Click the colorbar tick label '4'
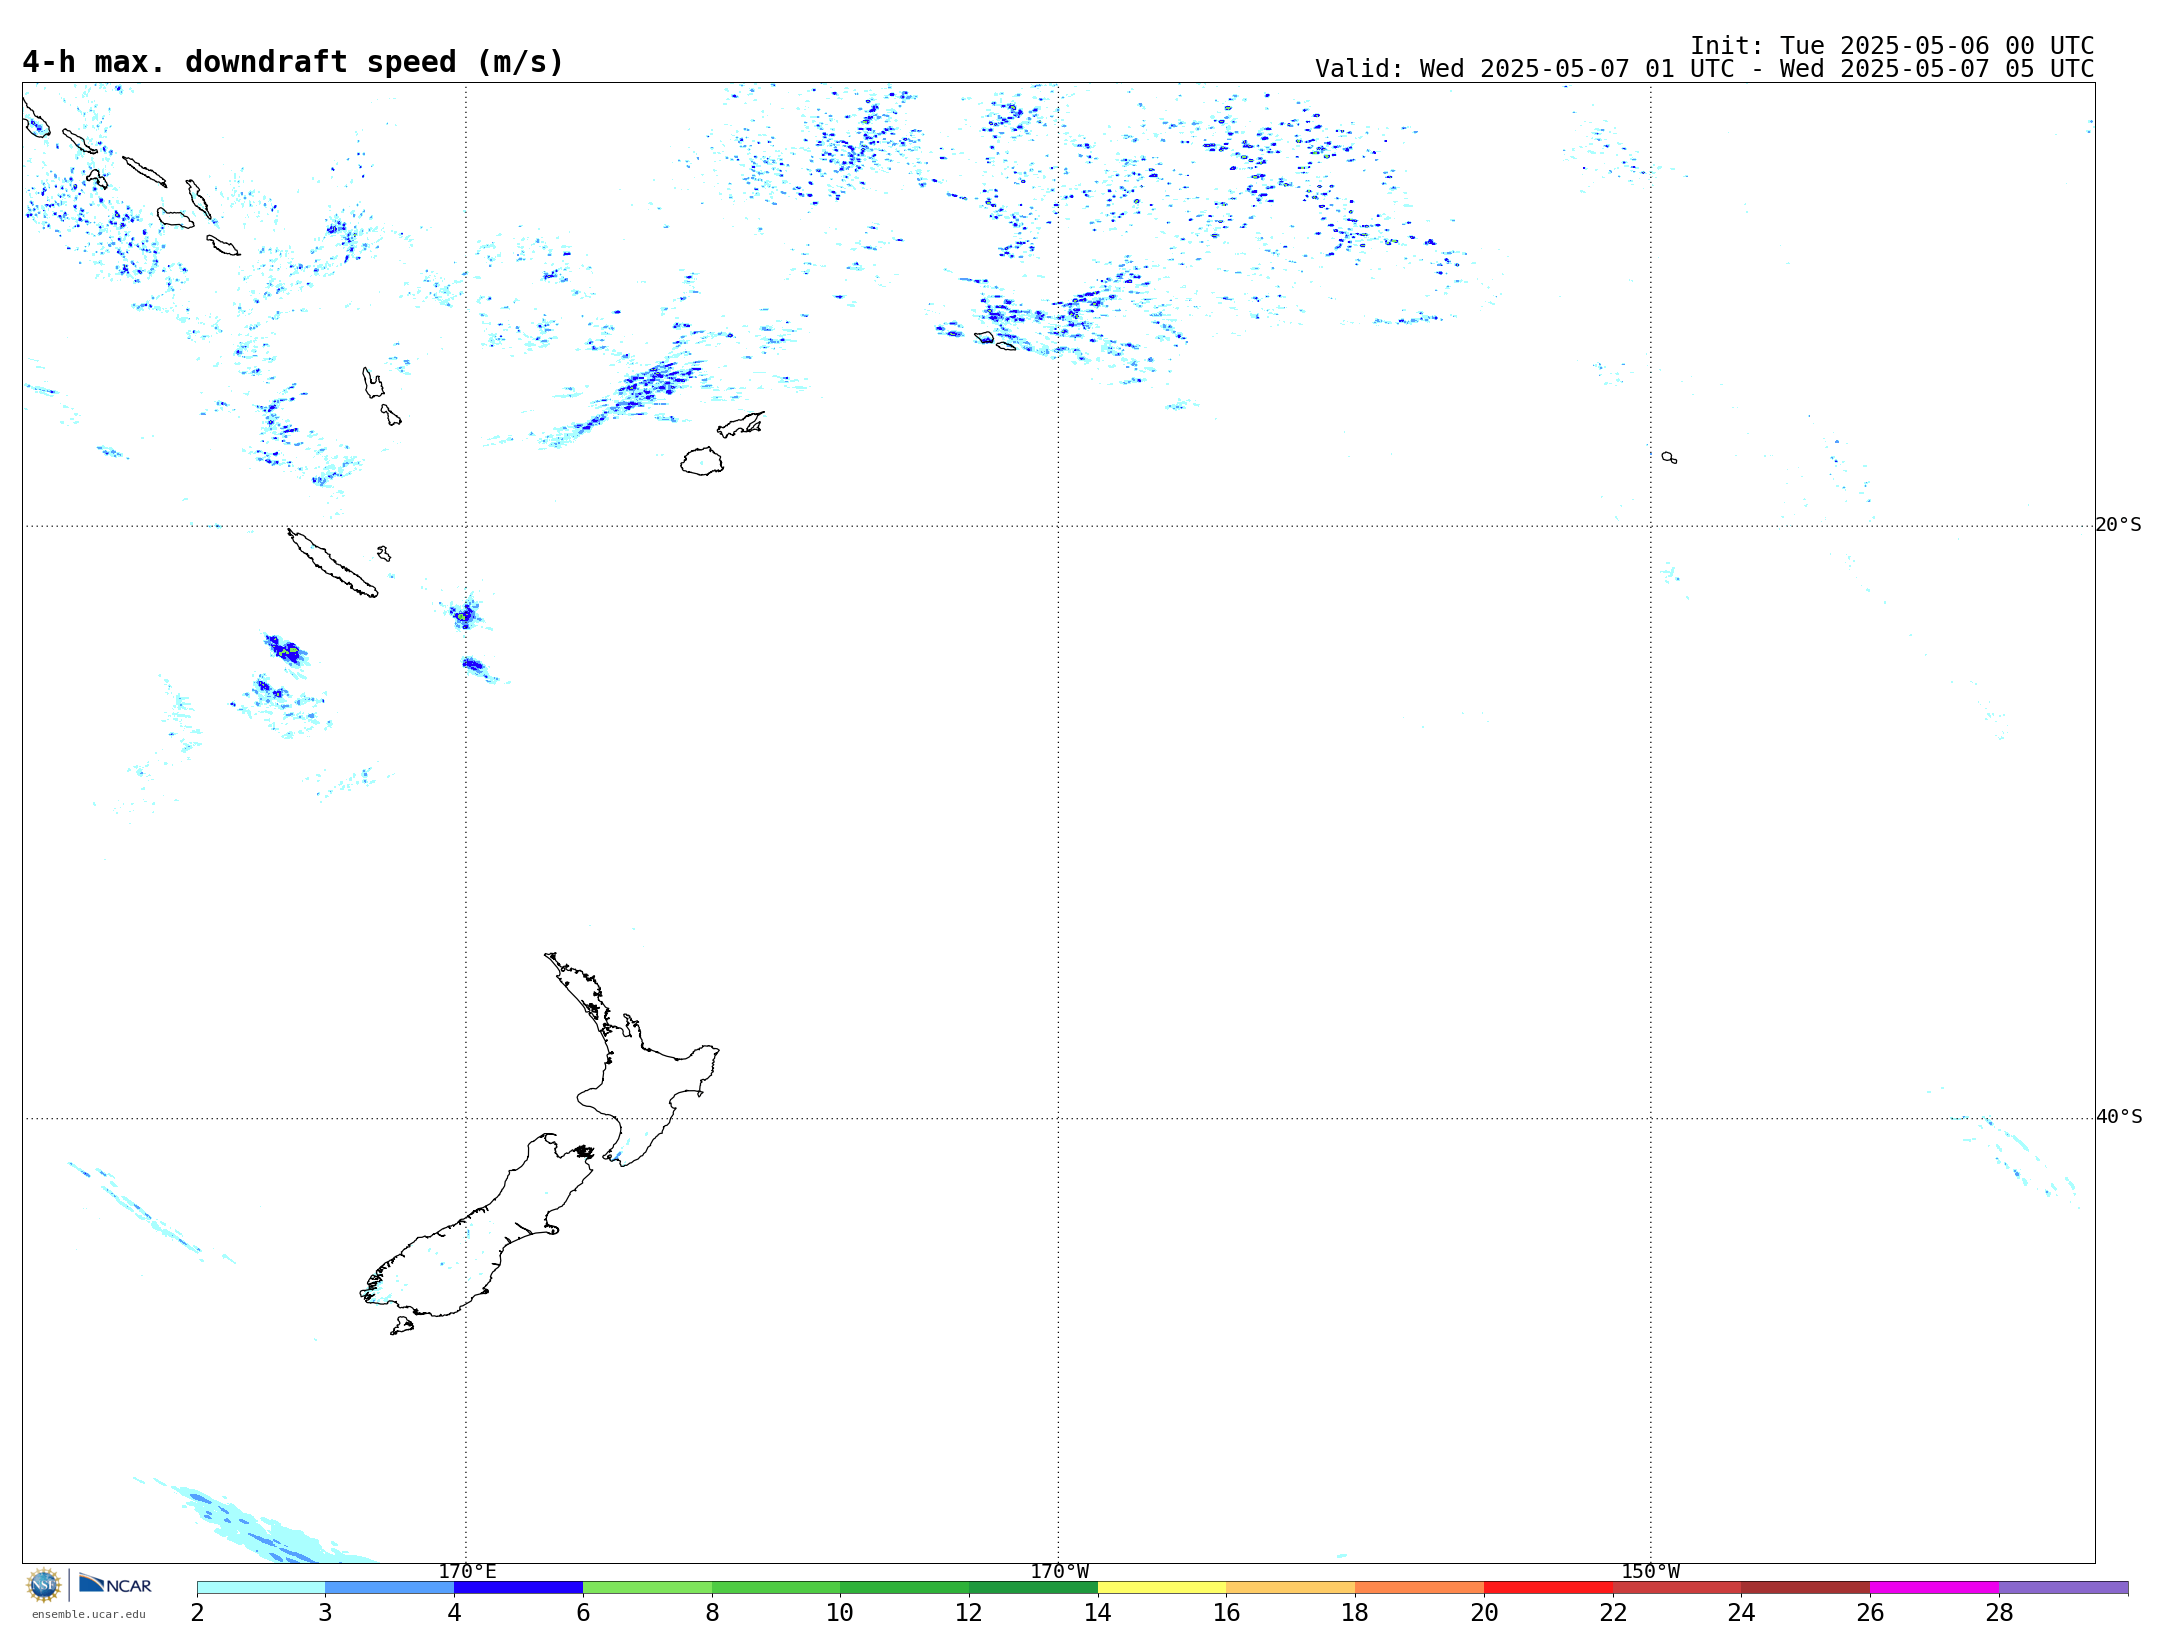Viewport: 2160px width, 1626px height. click(454, 1612)
